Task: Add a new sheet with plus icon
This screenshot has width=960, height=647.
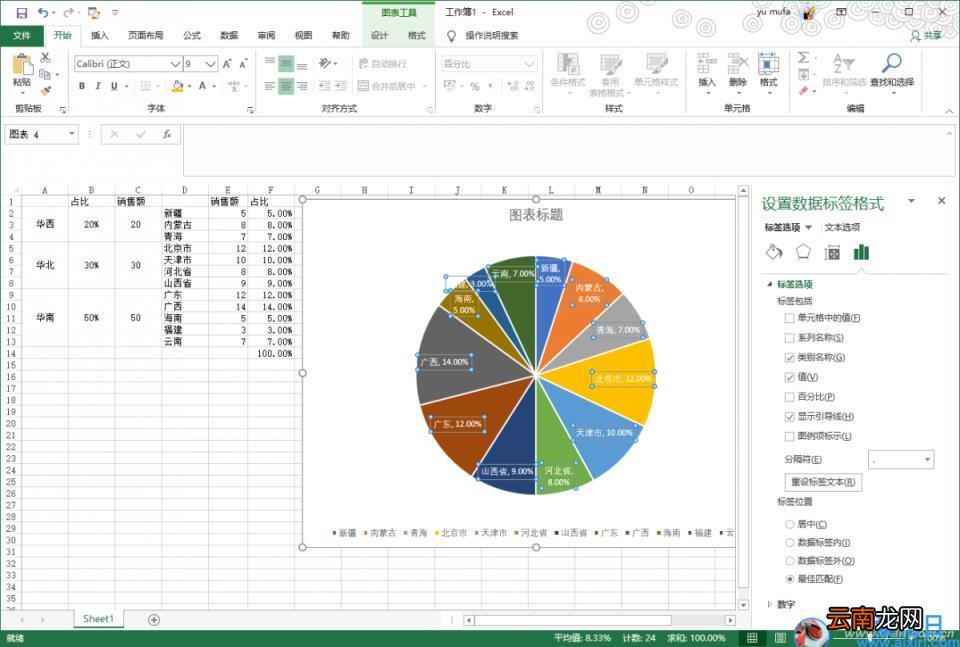Action: pyautogui.click(x=154, y=619)
